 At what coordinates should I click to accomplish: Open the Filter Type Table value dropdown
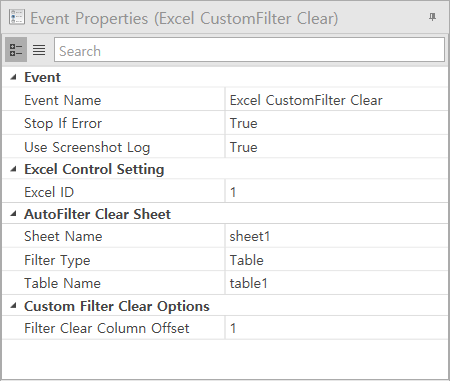(336, 260)
